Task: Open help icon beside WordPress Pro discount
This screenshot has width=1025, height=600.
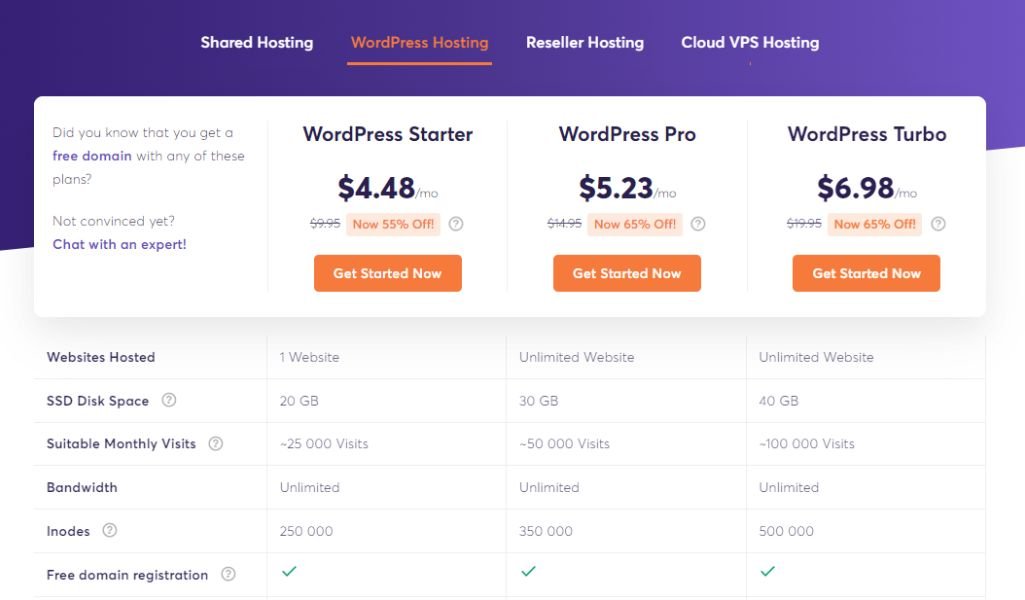Action: [x=698, y=224]
